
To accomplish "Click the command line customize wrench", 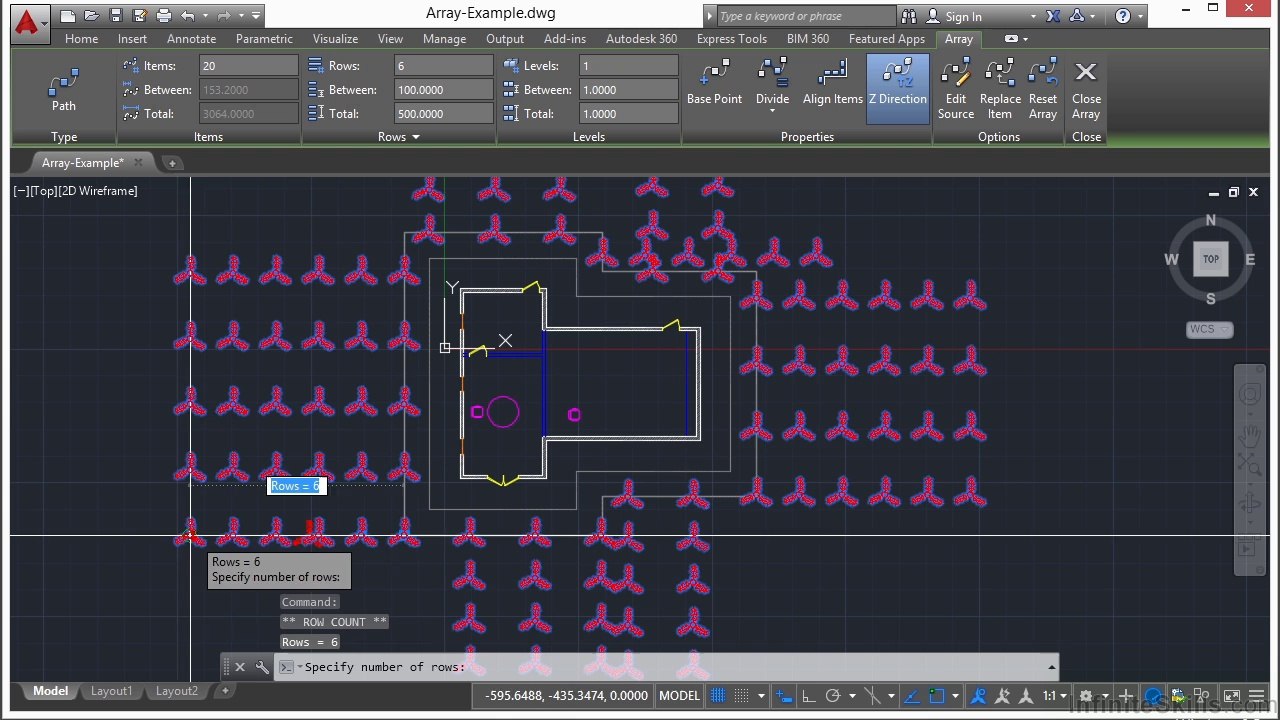I will [262, 667].
